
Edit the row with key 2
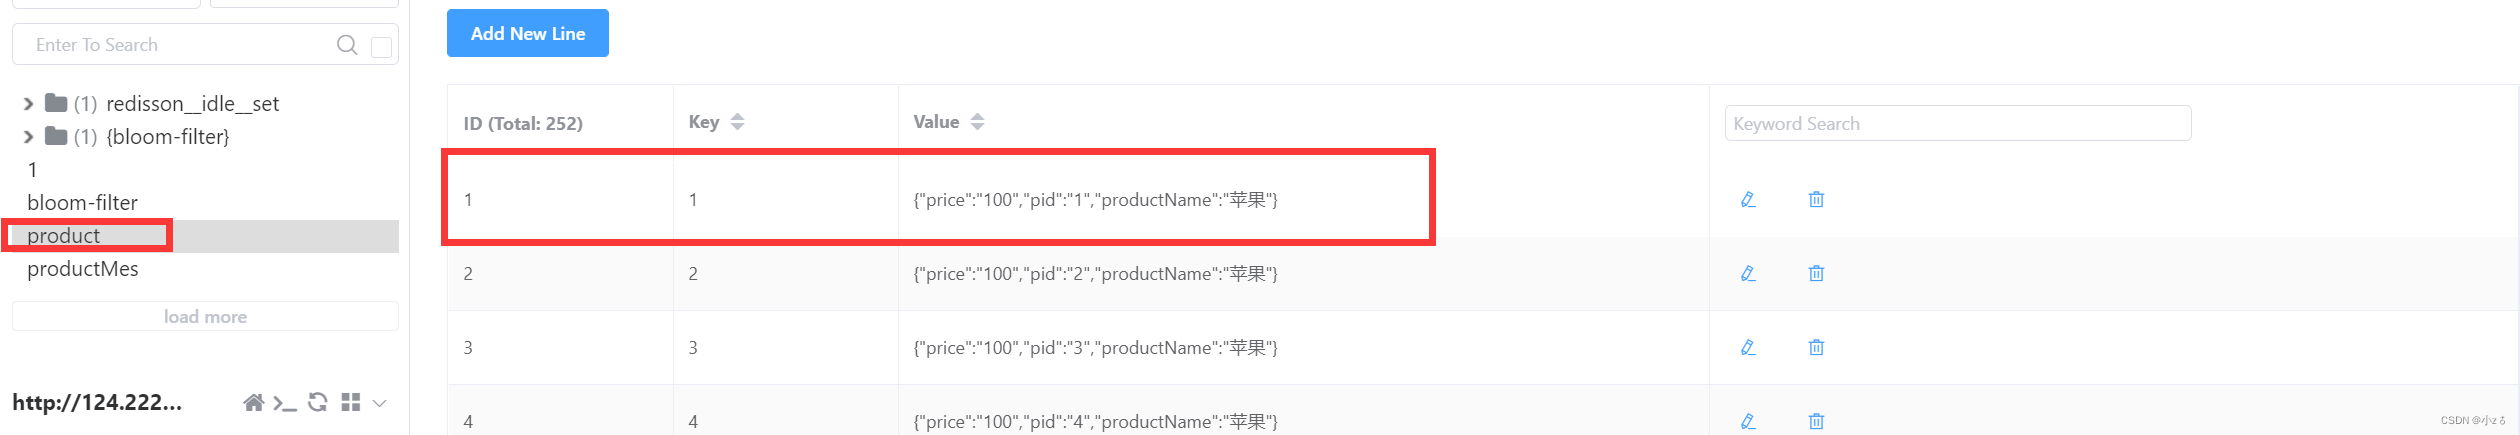point(1748,274)
